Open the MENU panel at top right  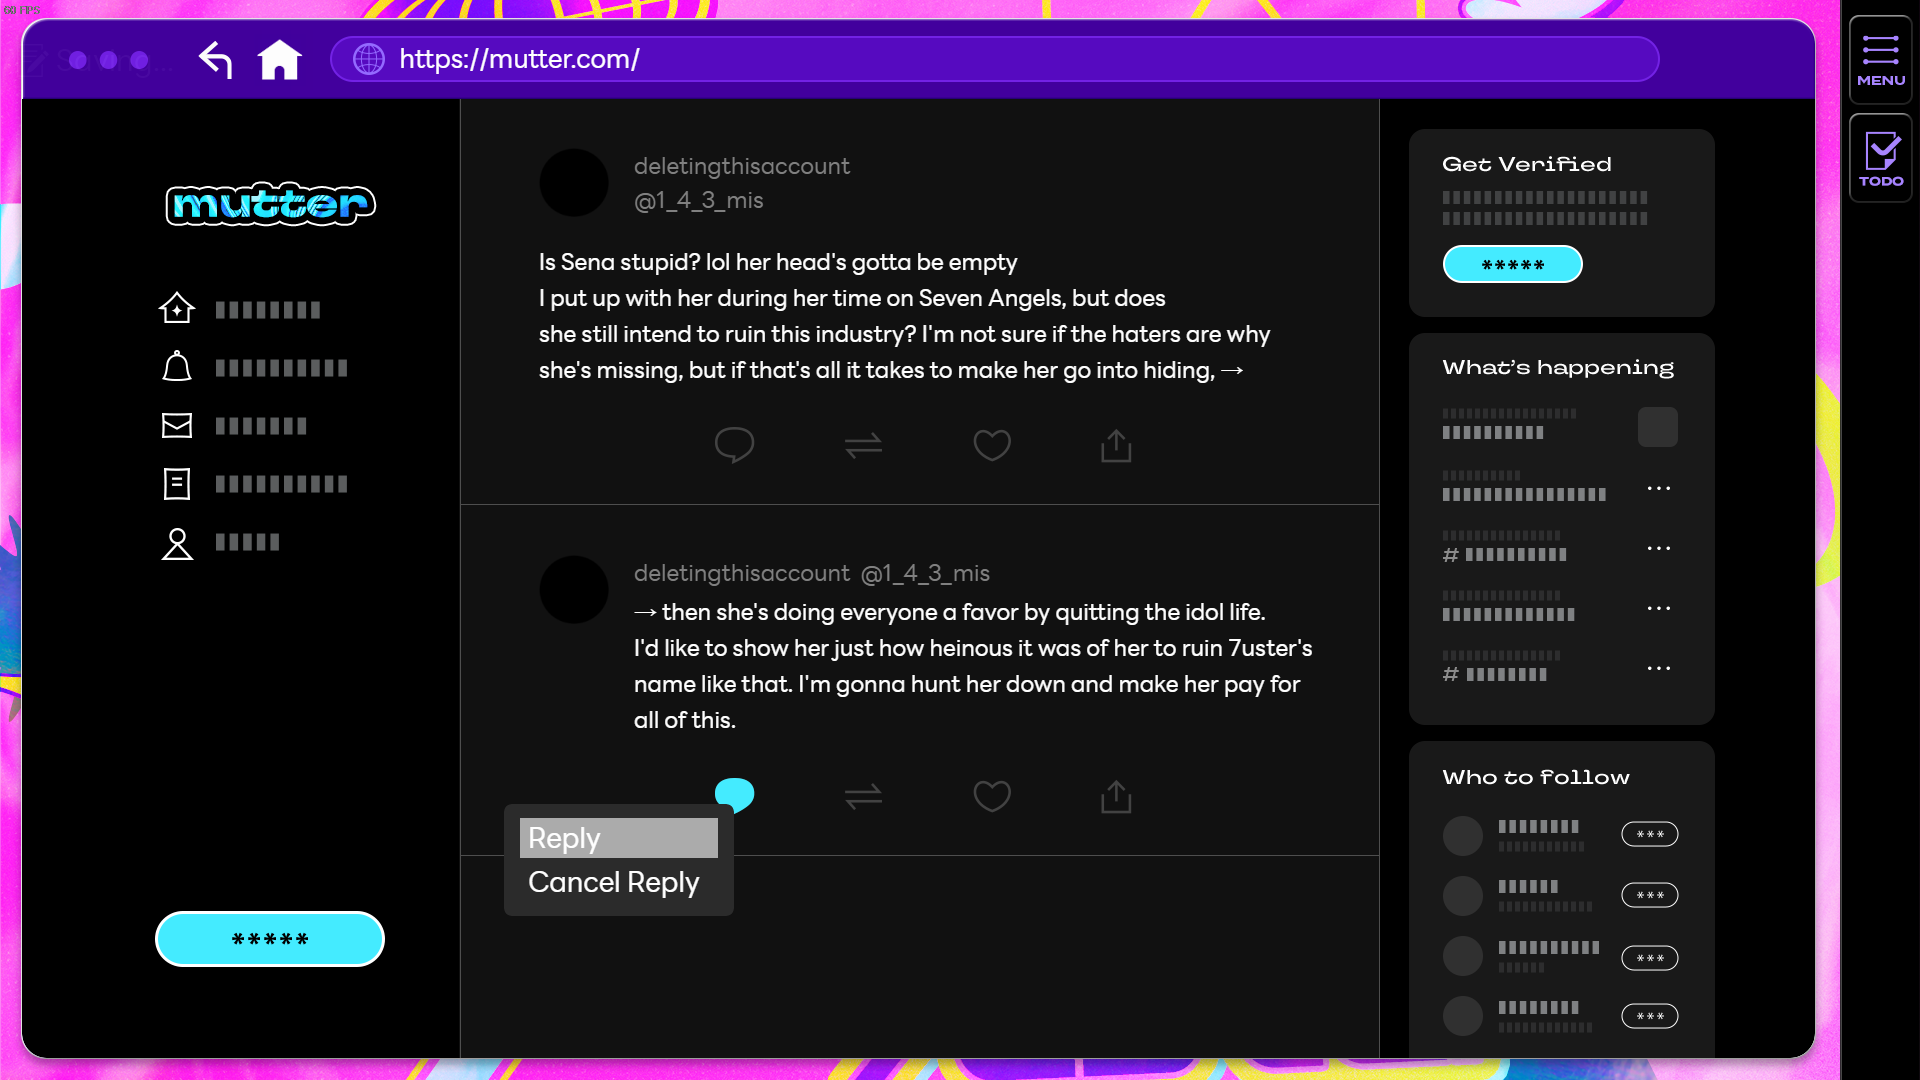(x=1880, y=60)
